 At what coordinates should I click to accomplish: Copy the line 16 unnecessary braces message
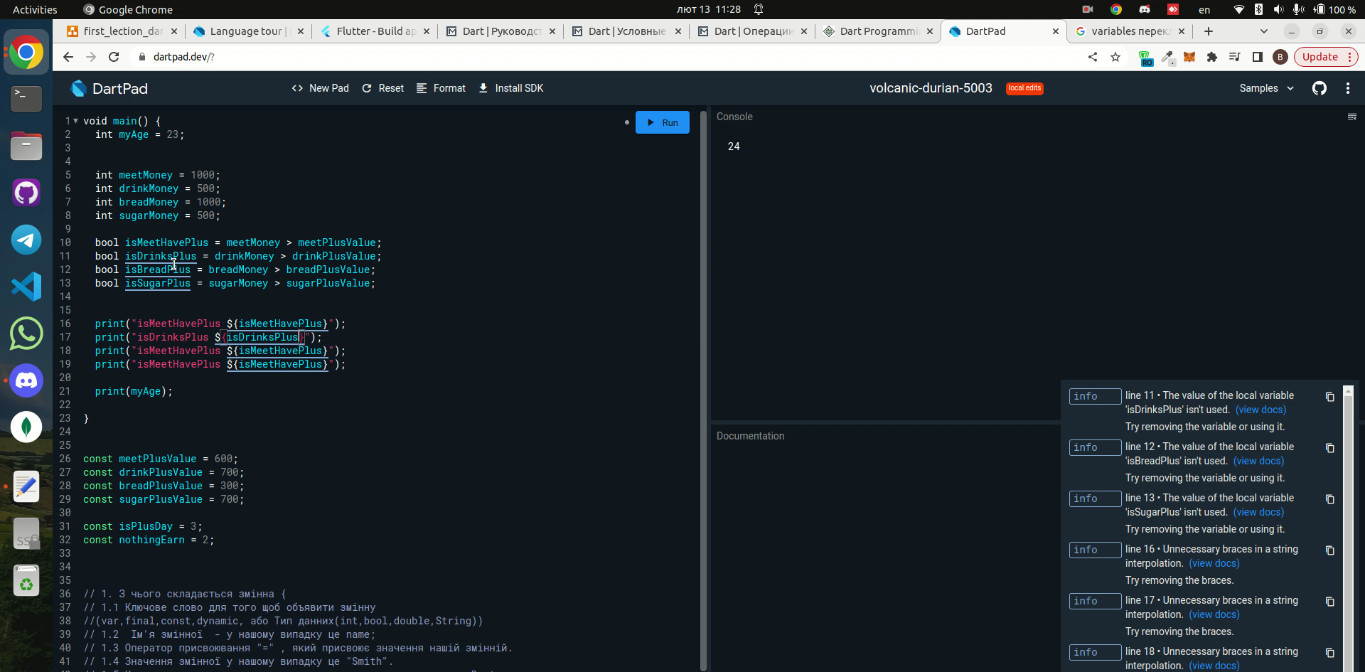[1330, 550]
